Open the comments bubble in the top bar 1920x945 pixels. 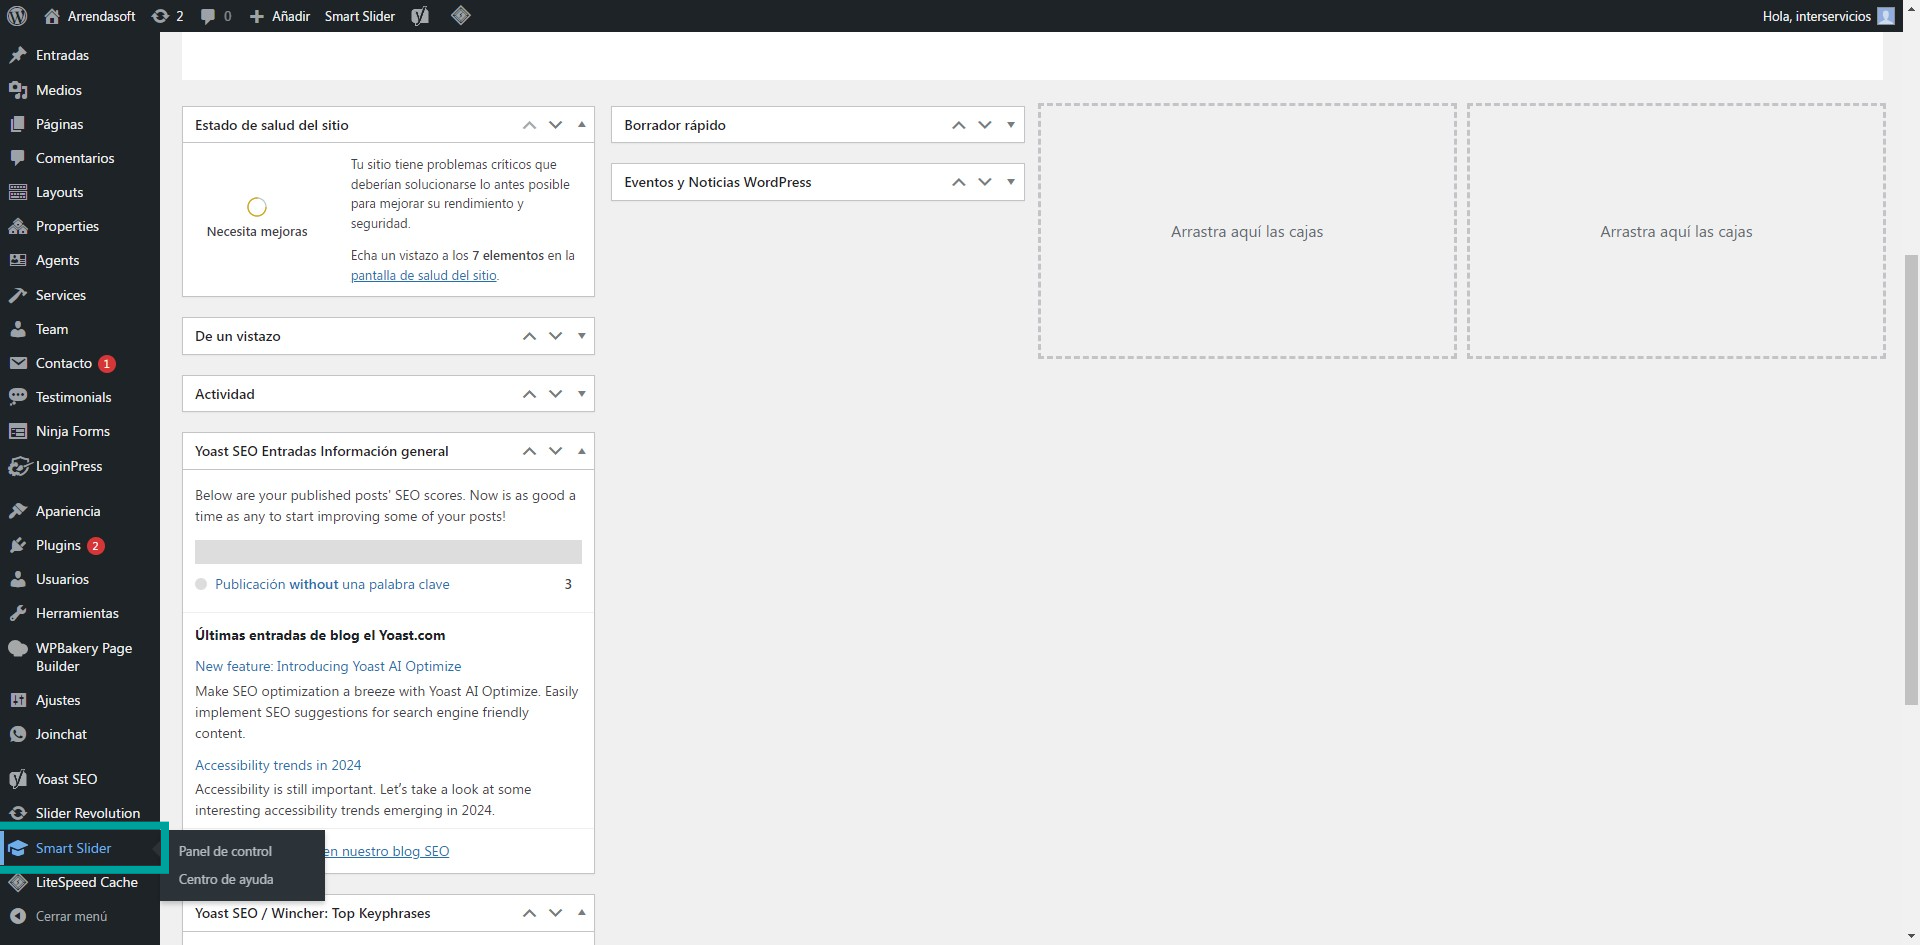(x=207, y=16)
